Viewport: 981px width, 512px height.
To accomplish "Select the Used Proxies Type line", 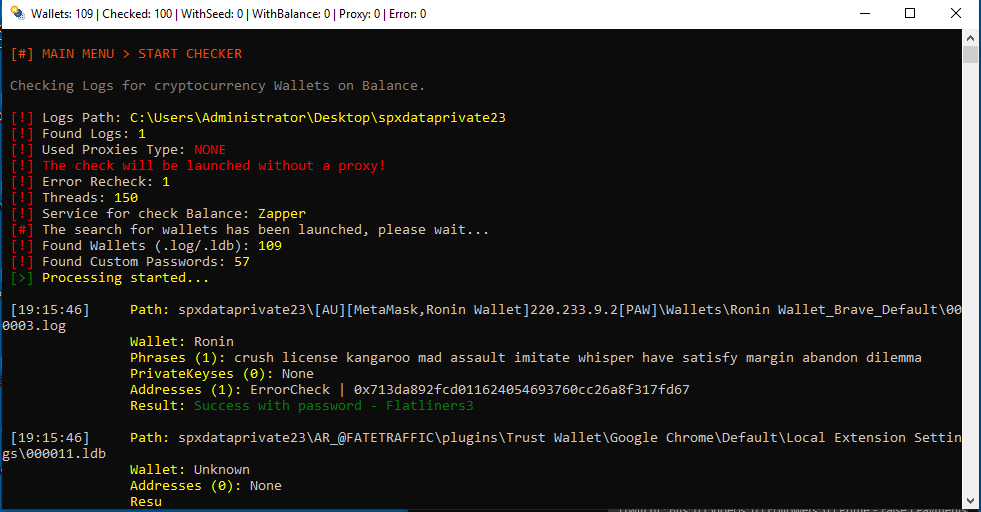I will (x=118, y=150).
